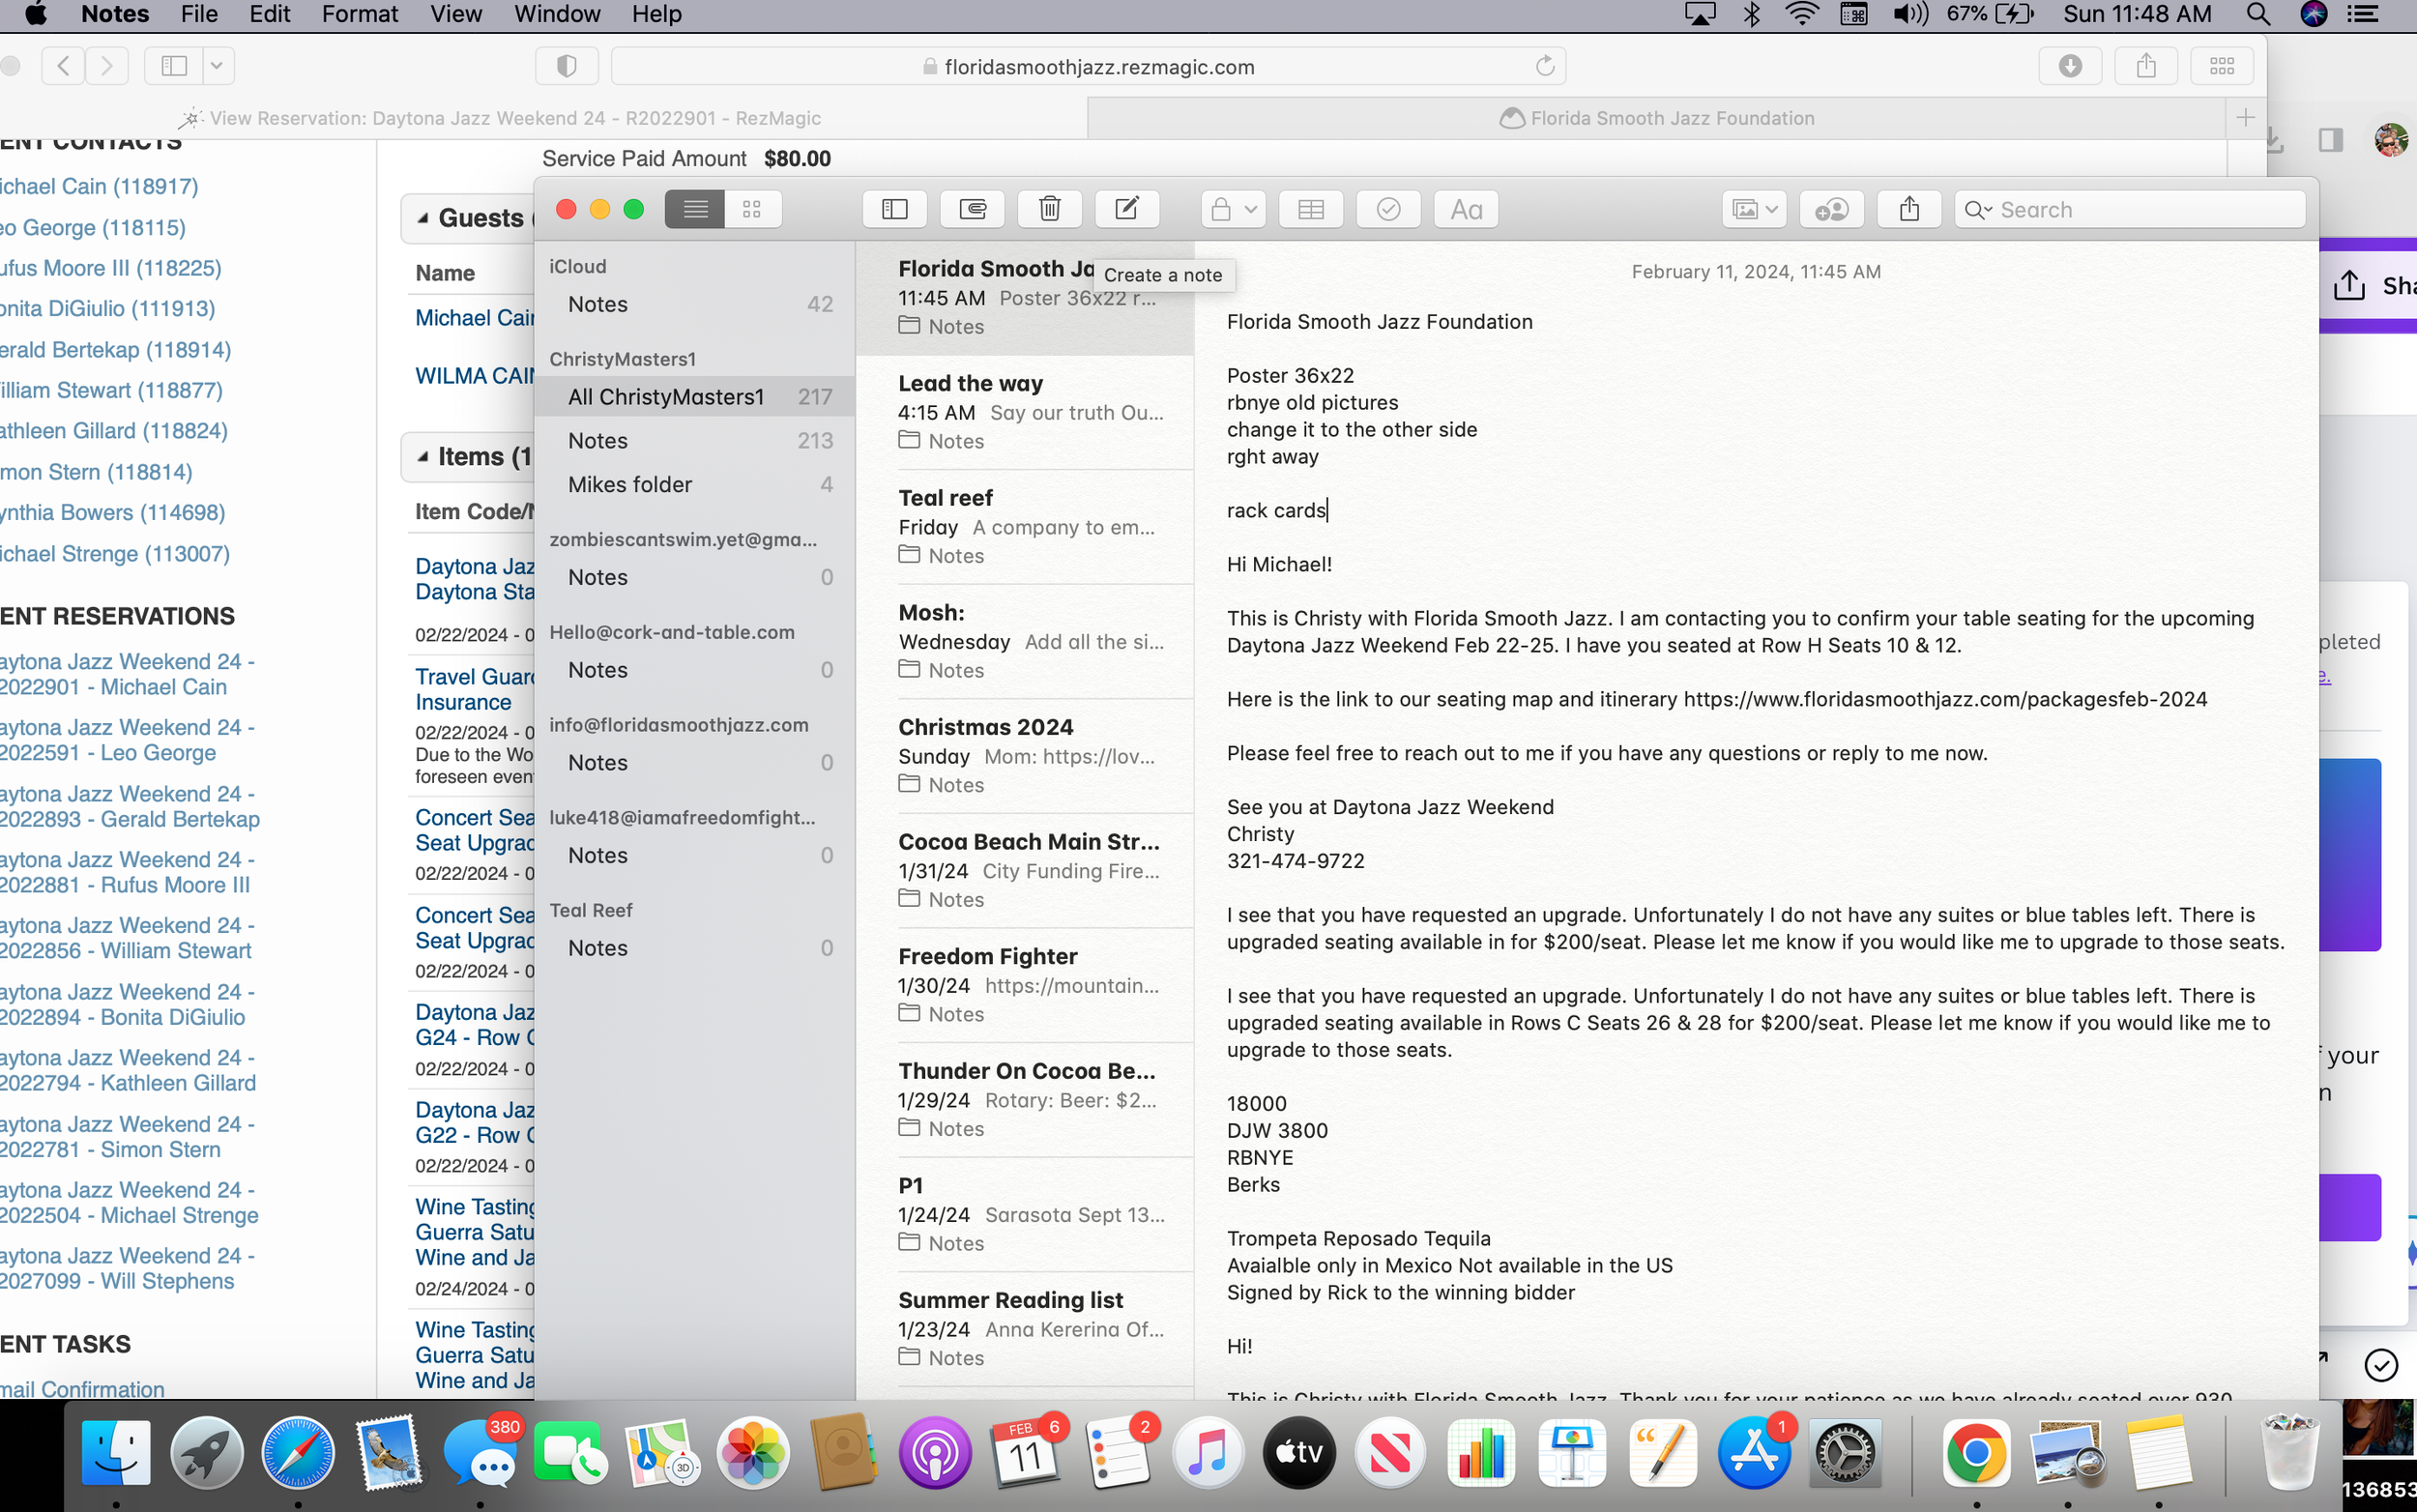Image resolution: width=2417 pixels, height=1512 pixels.
Task: Open the Window menu
Action: [x=557, y=14]
